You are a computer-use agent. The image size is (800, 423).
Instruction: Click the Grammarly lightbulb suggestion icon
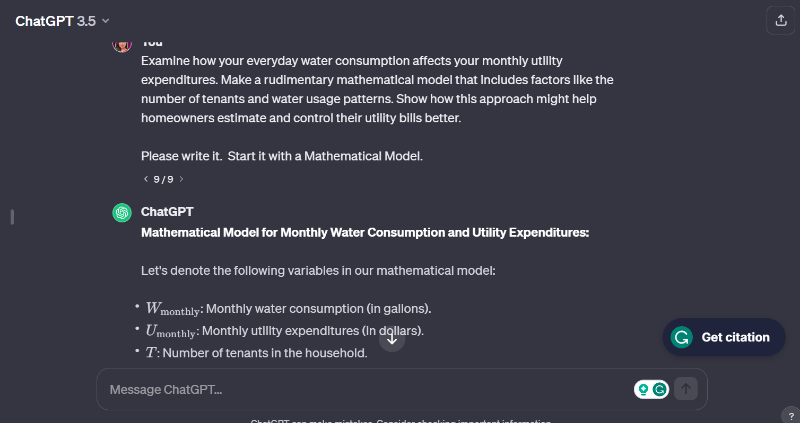click(644, 389)
